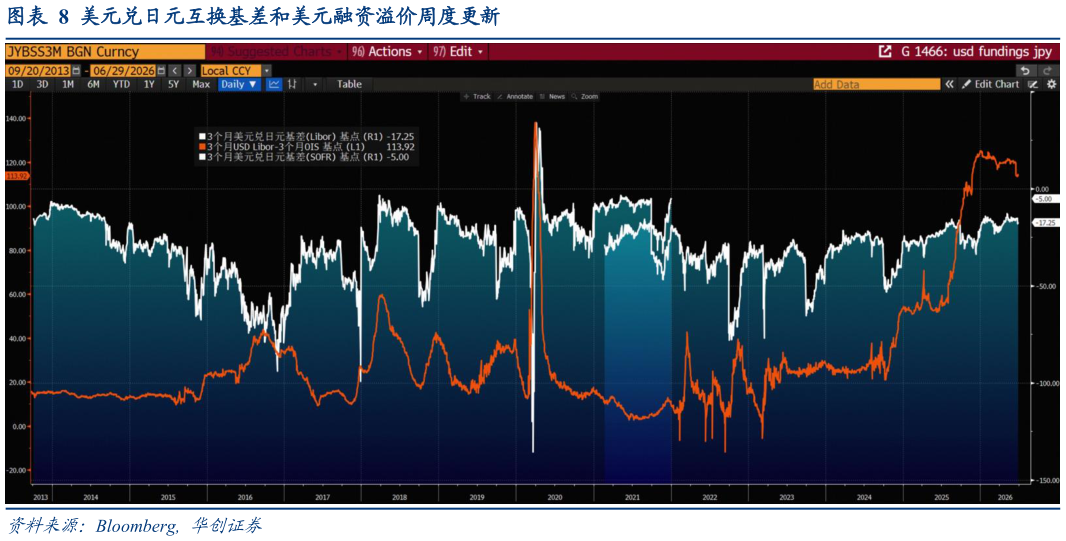The width and height of the screenshot is (1066, 541).
Task: Click the orange Libor-OIS legend color square
Action: pos(201,146)
